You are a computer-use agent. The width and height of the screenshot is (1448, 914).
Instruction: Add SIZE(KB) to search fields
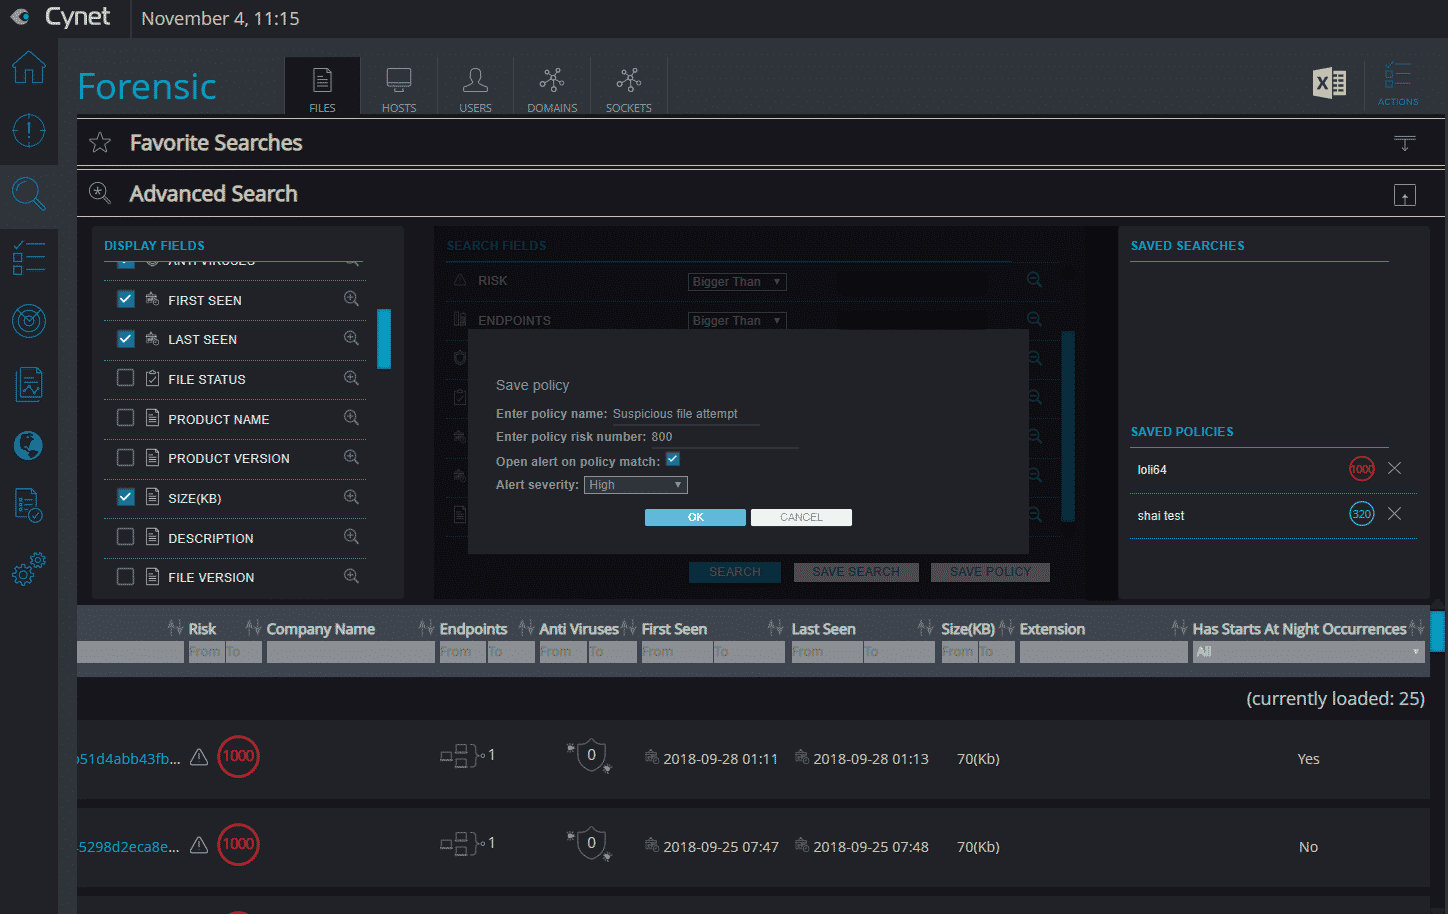[x=351, y=497]
